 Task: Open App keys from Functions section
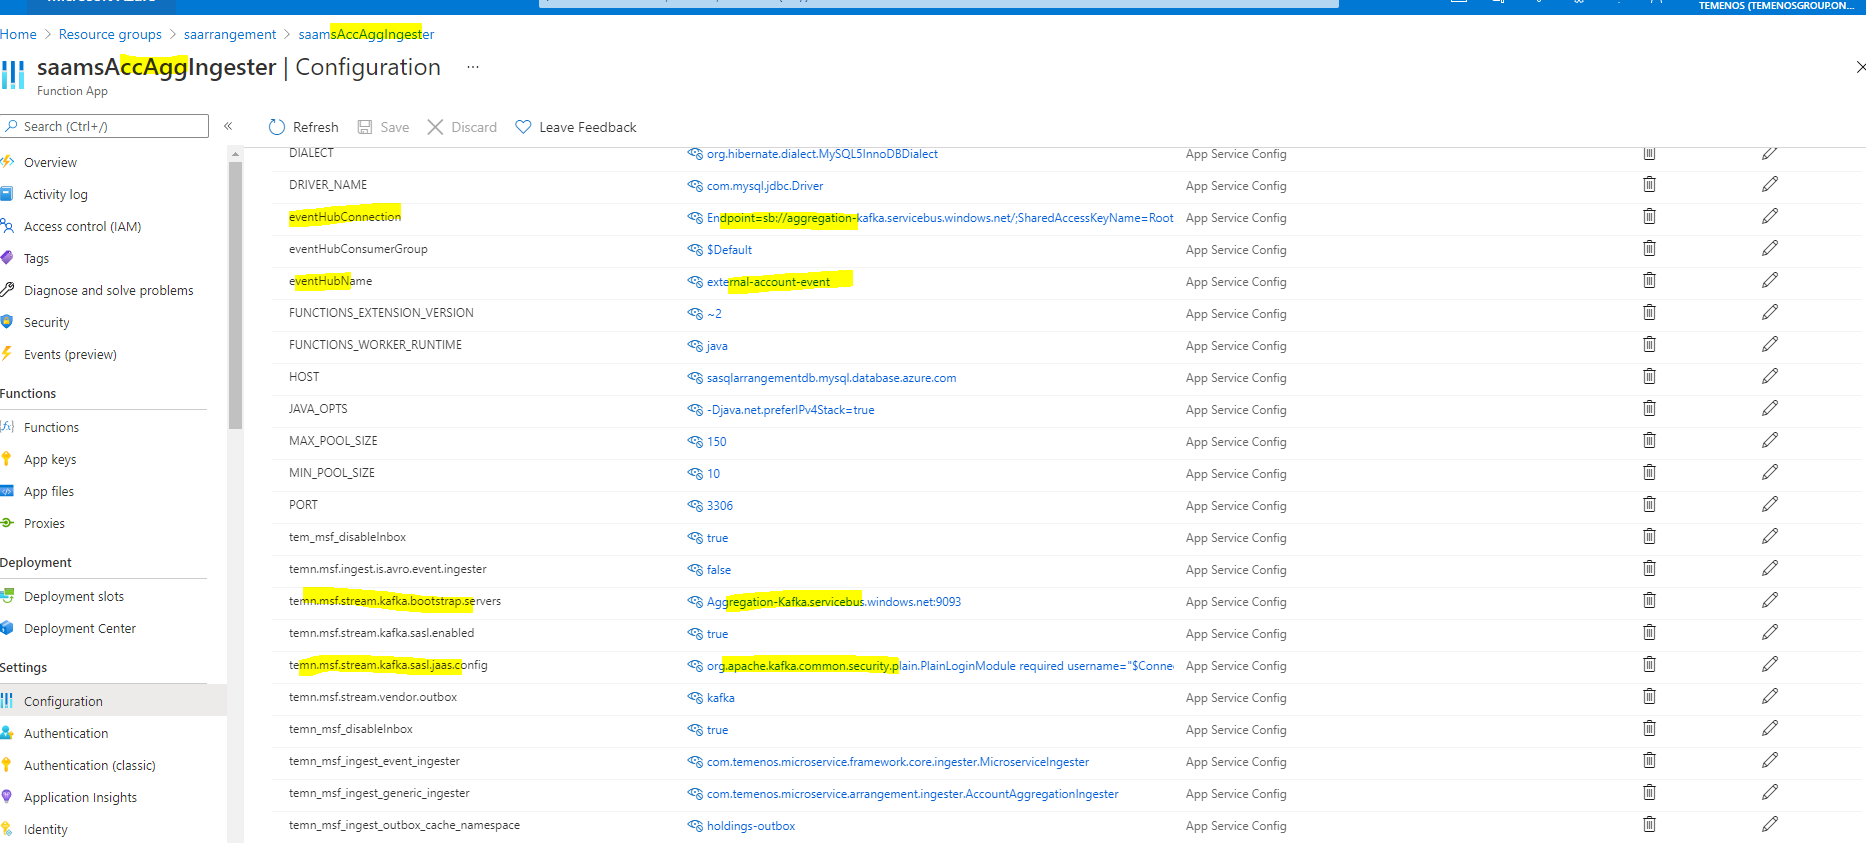pyautogui.click(x=50, y=459)
